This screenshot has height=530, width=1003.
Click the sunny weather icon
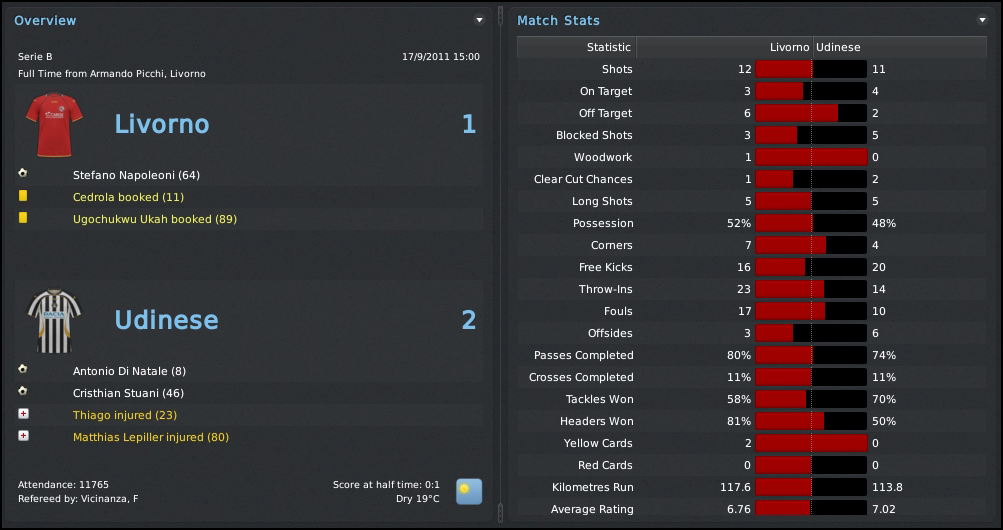click(x=469, y=491)
